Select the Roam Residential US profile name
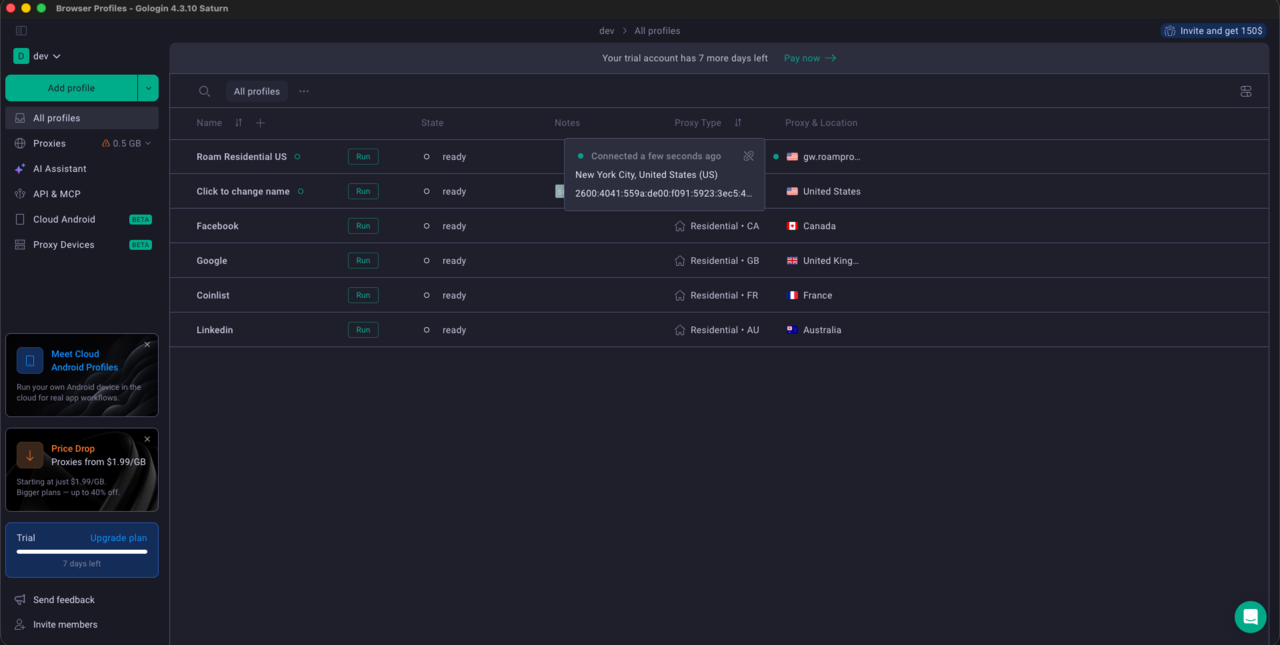 tap(241, 157)
